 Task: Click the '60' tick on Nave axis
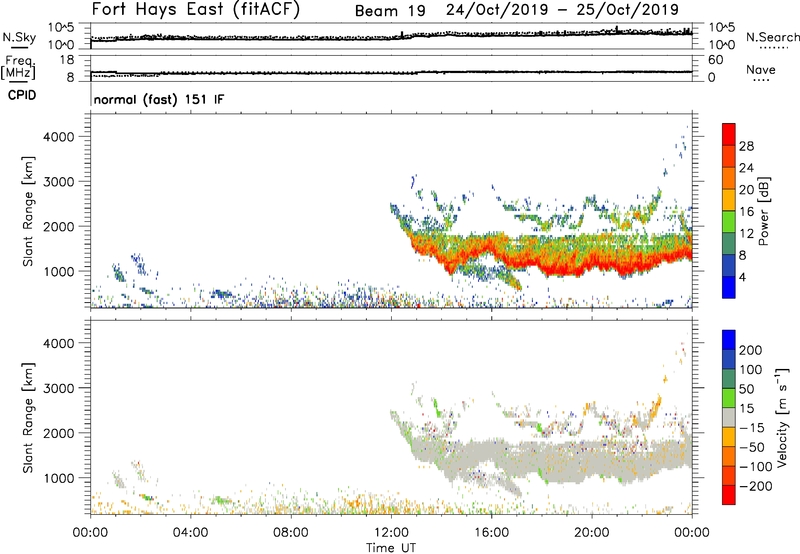[715, 60]
